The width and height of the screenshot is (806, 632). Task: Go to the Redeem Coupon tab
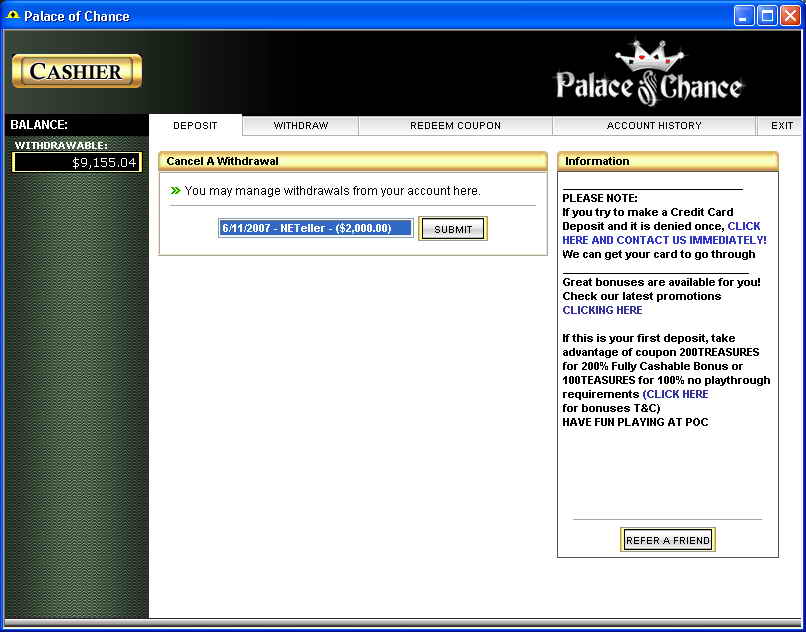[455, 126]
